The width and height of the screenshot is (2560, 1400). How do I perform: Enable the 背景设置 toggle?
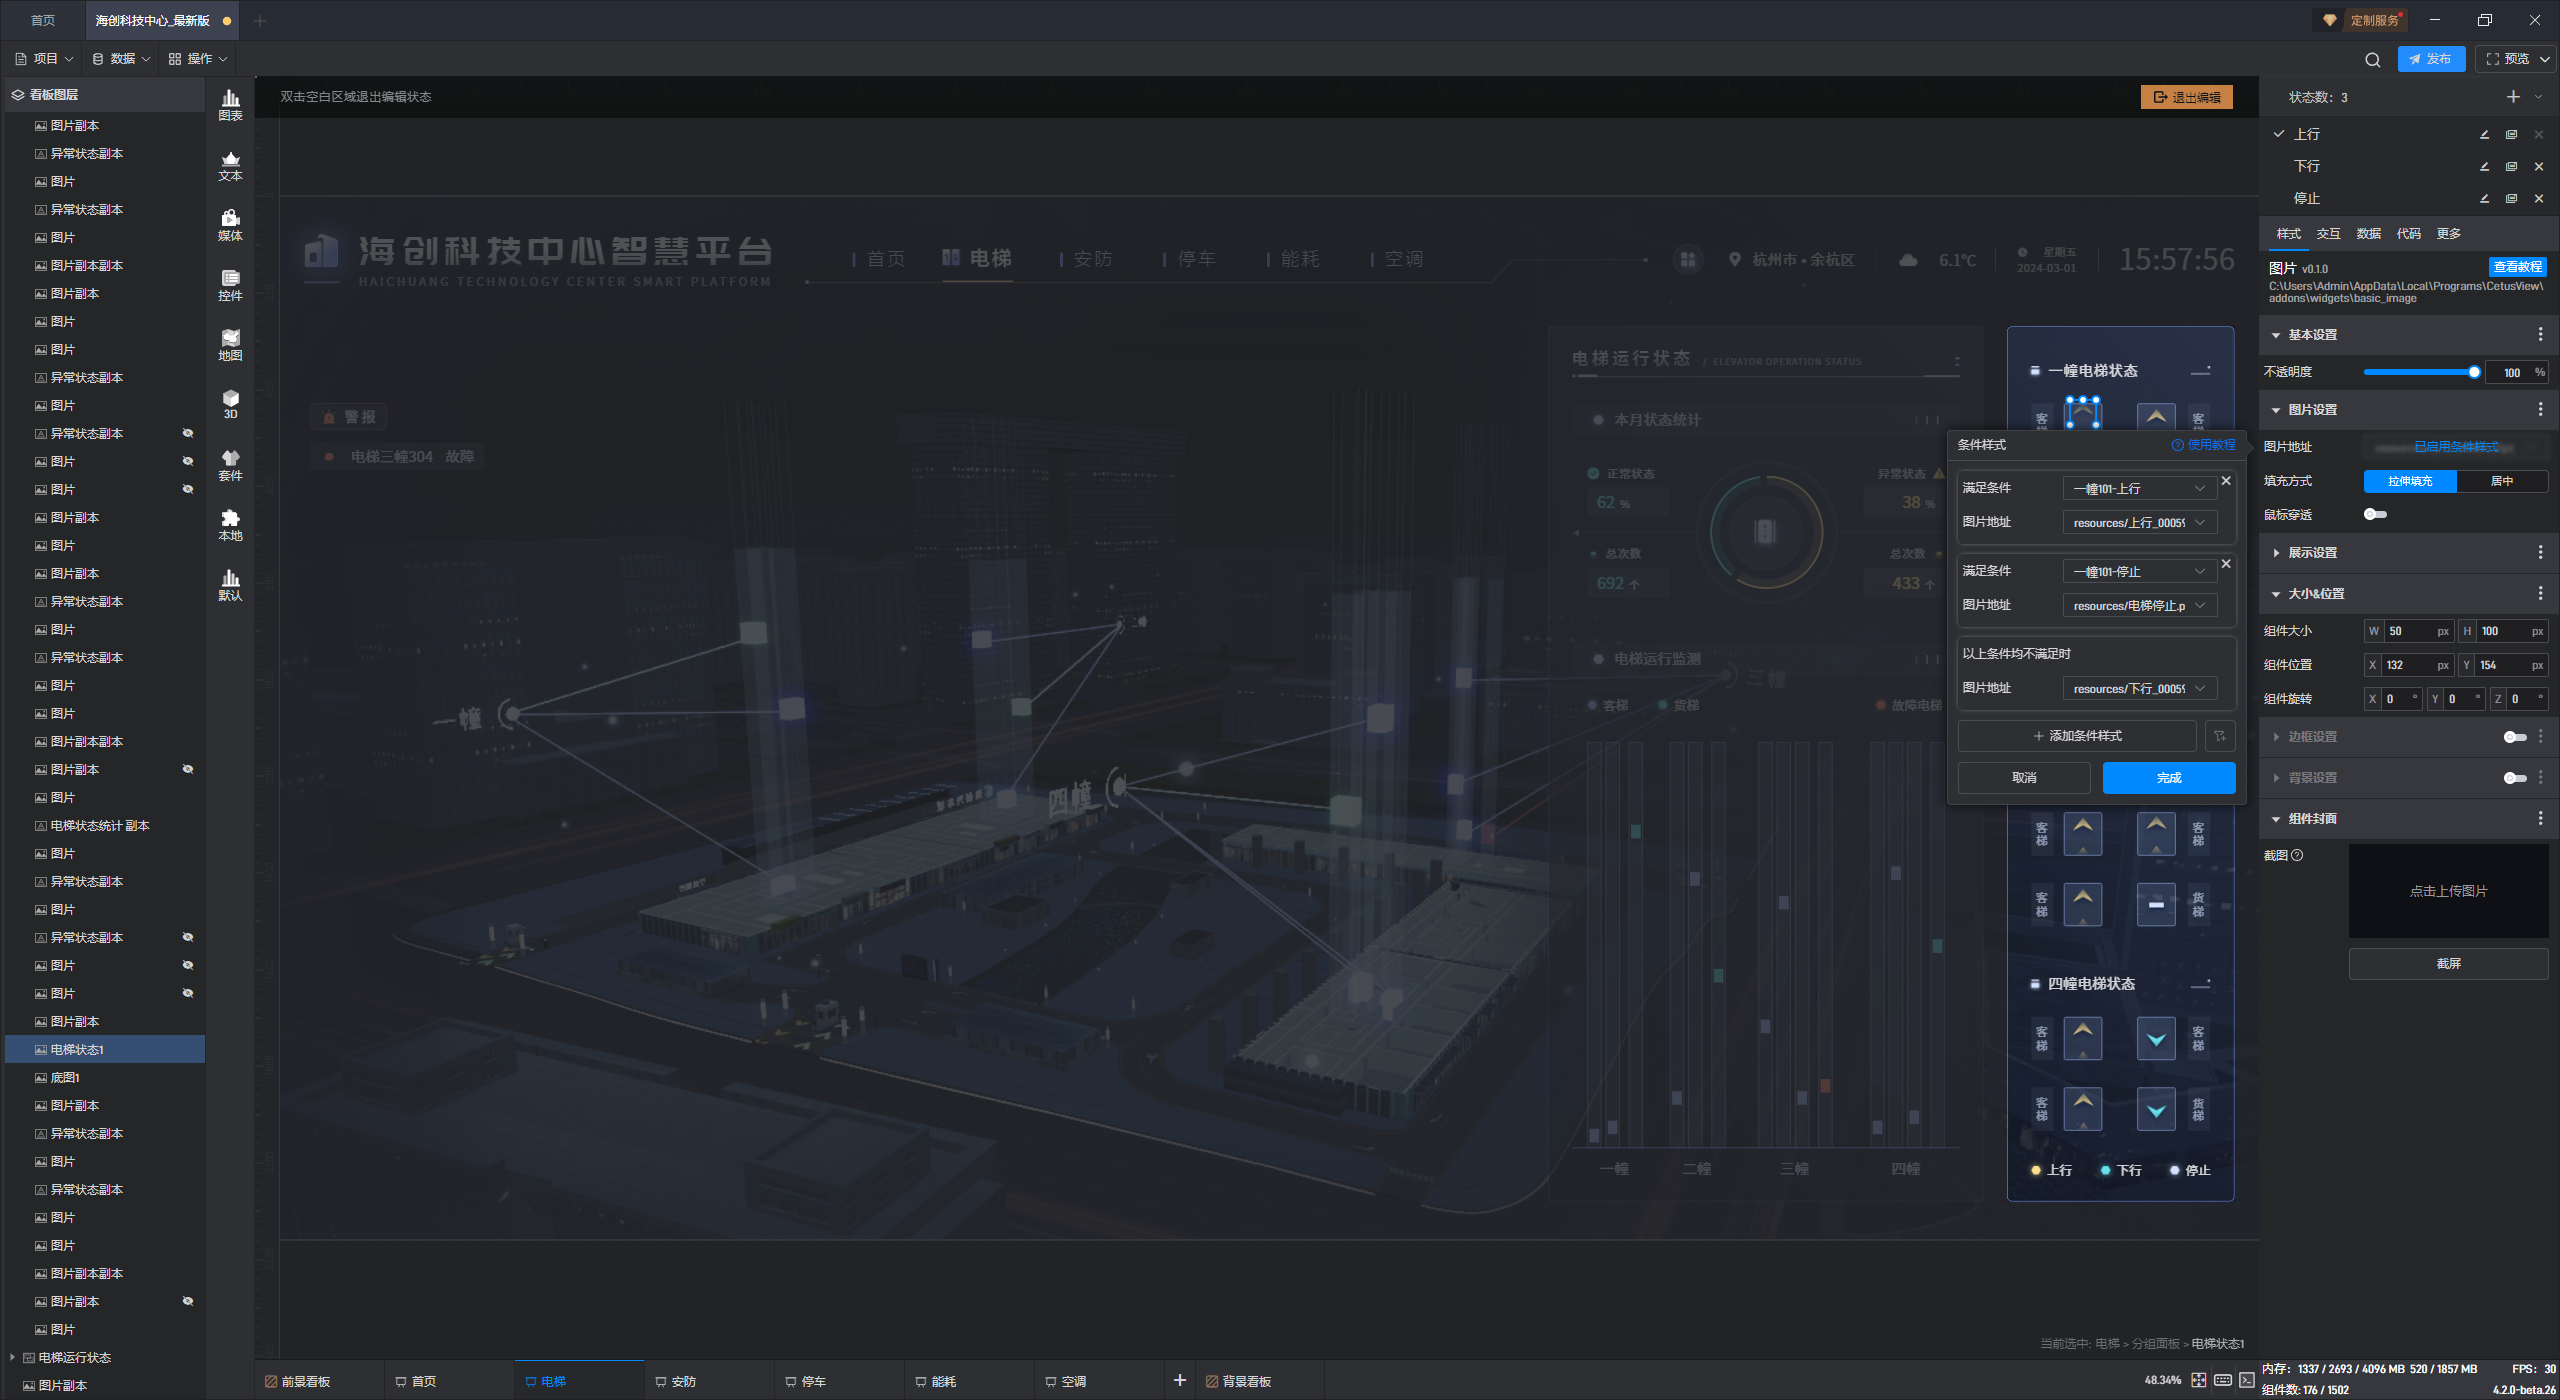[2514, 778]
